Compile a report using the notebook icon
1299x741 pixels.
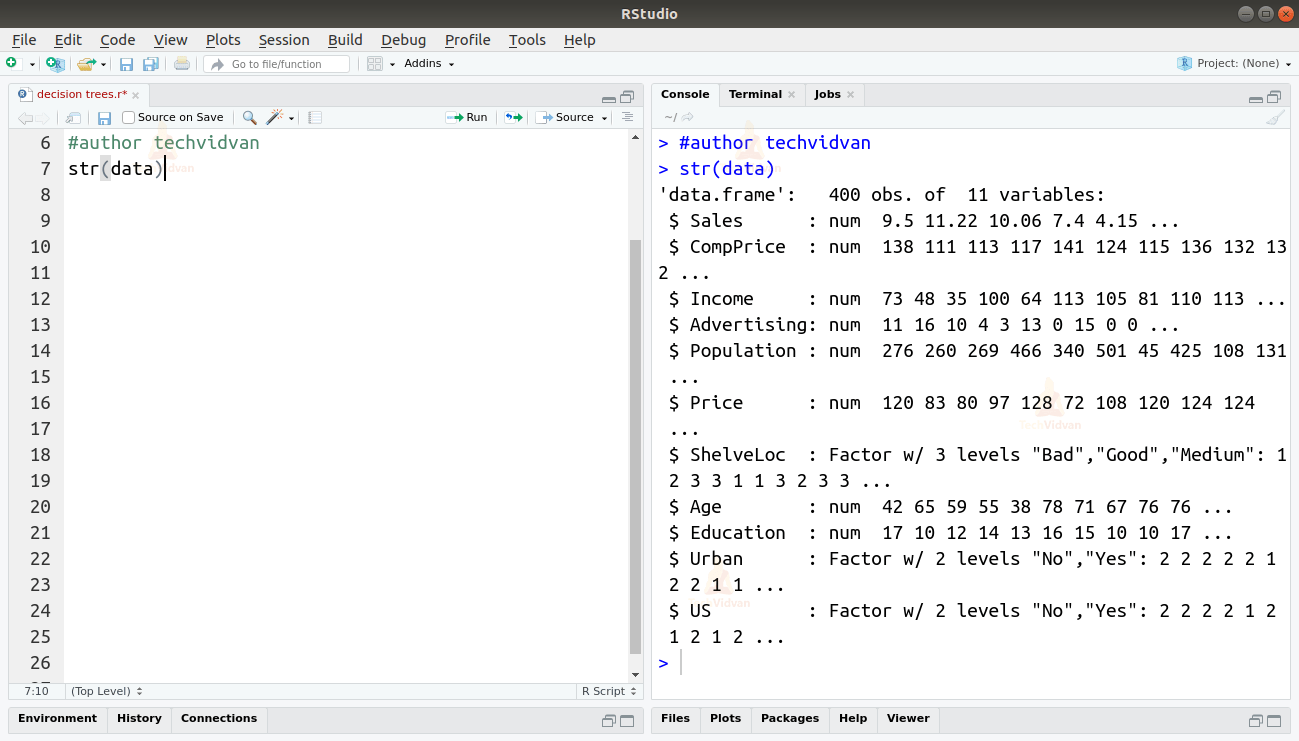[x=315, y=117]
